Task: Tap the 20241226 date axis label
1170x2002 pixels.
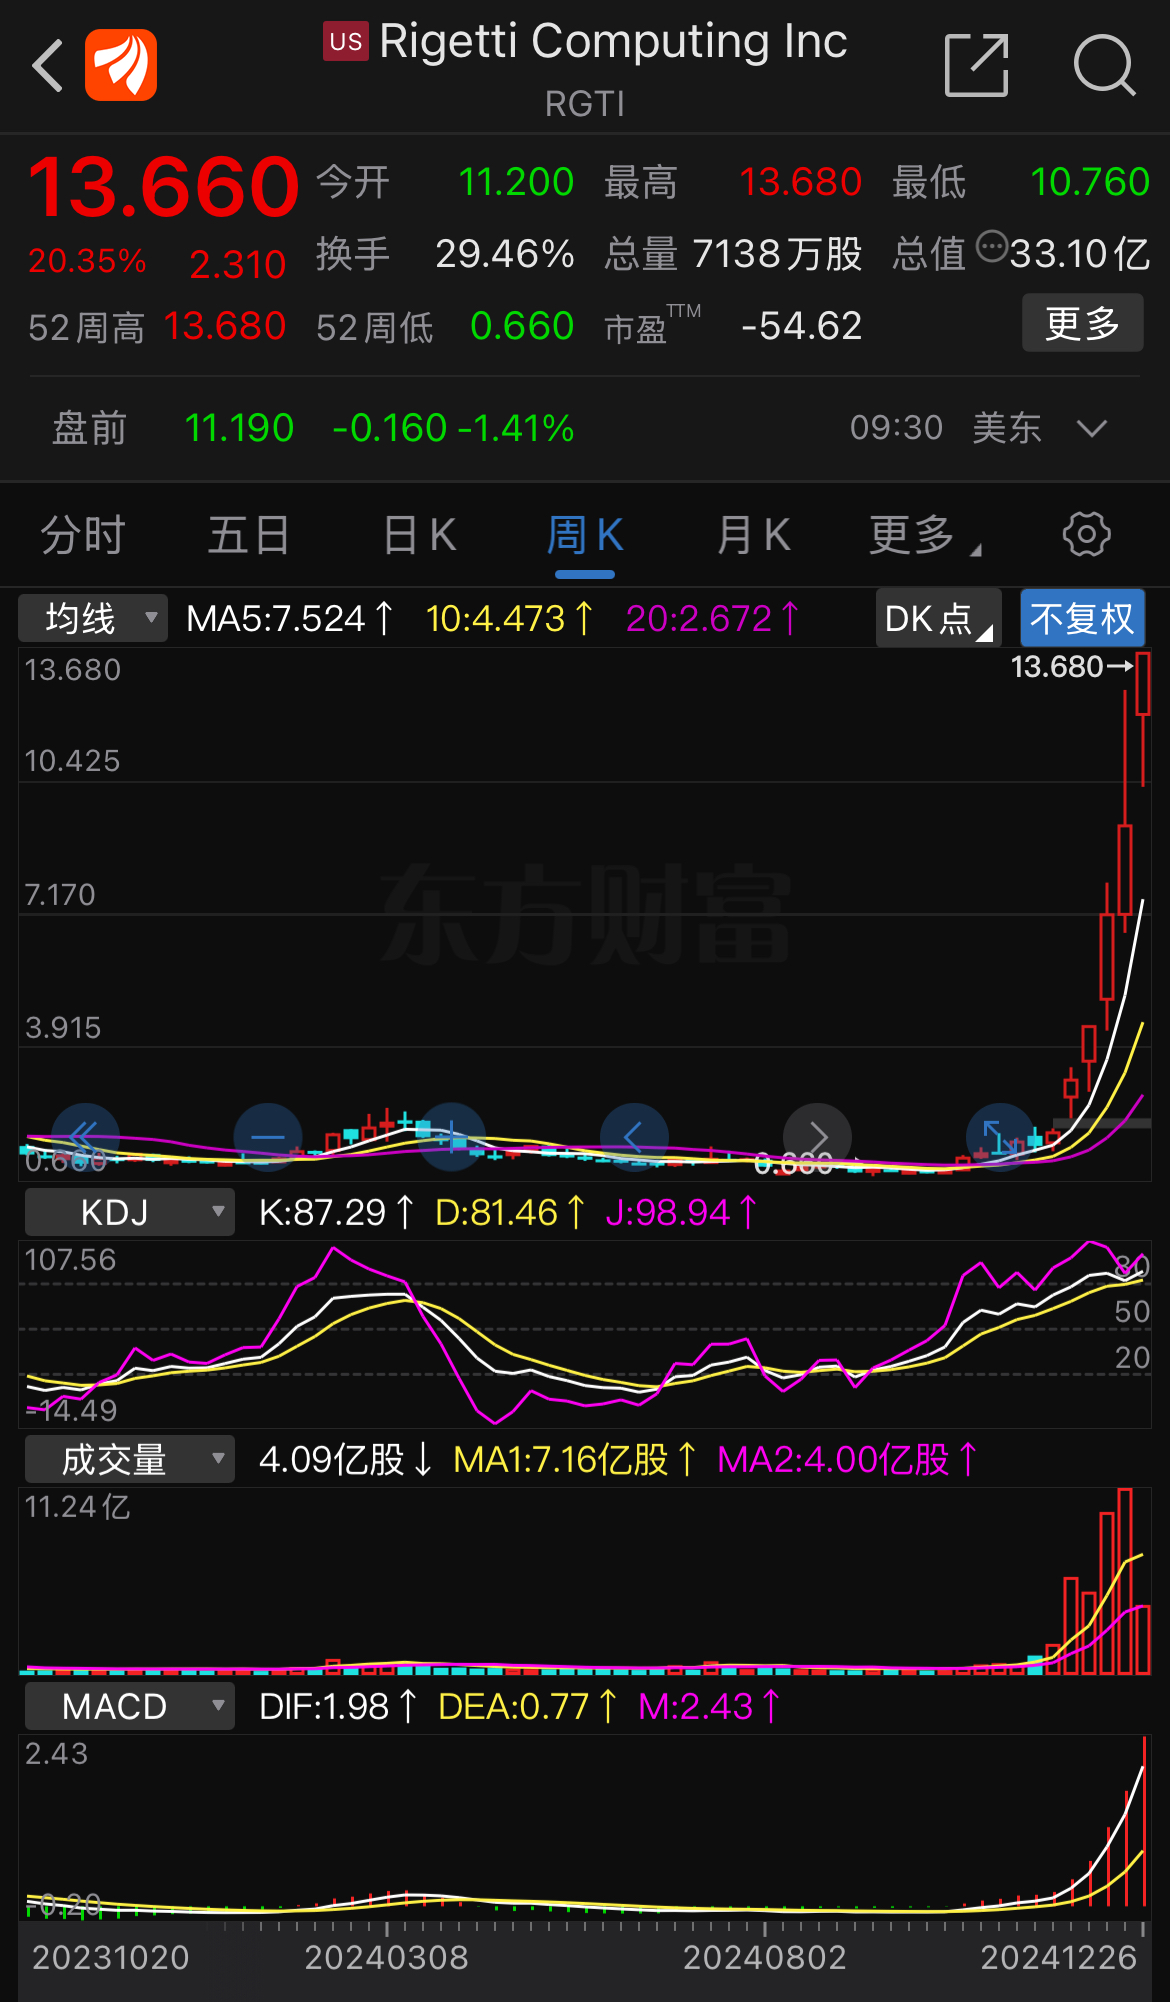Action: click(x=1059, y=1958)
